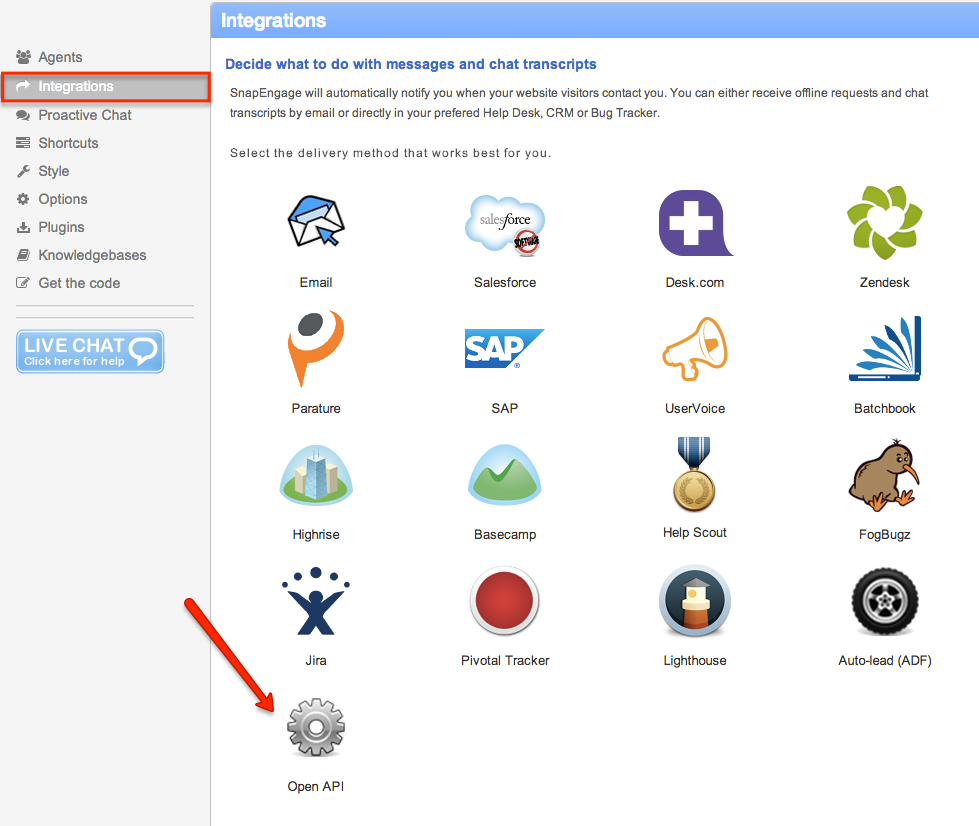
Task: Click the Desk.com label text
Action: (x=695, y=282)
